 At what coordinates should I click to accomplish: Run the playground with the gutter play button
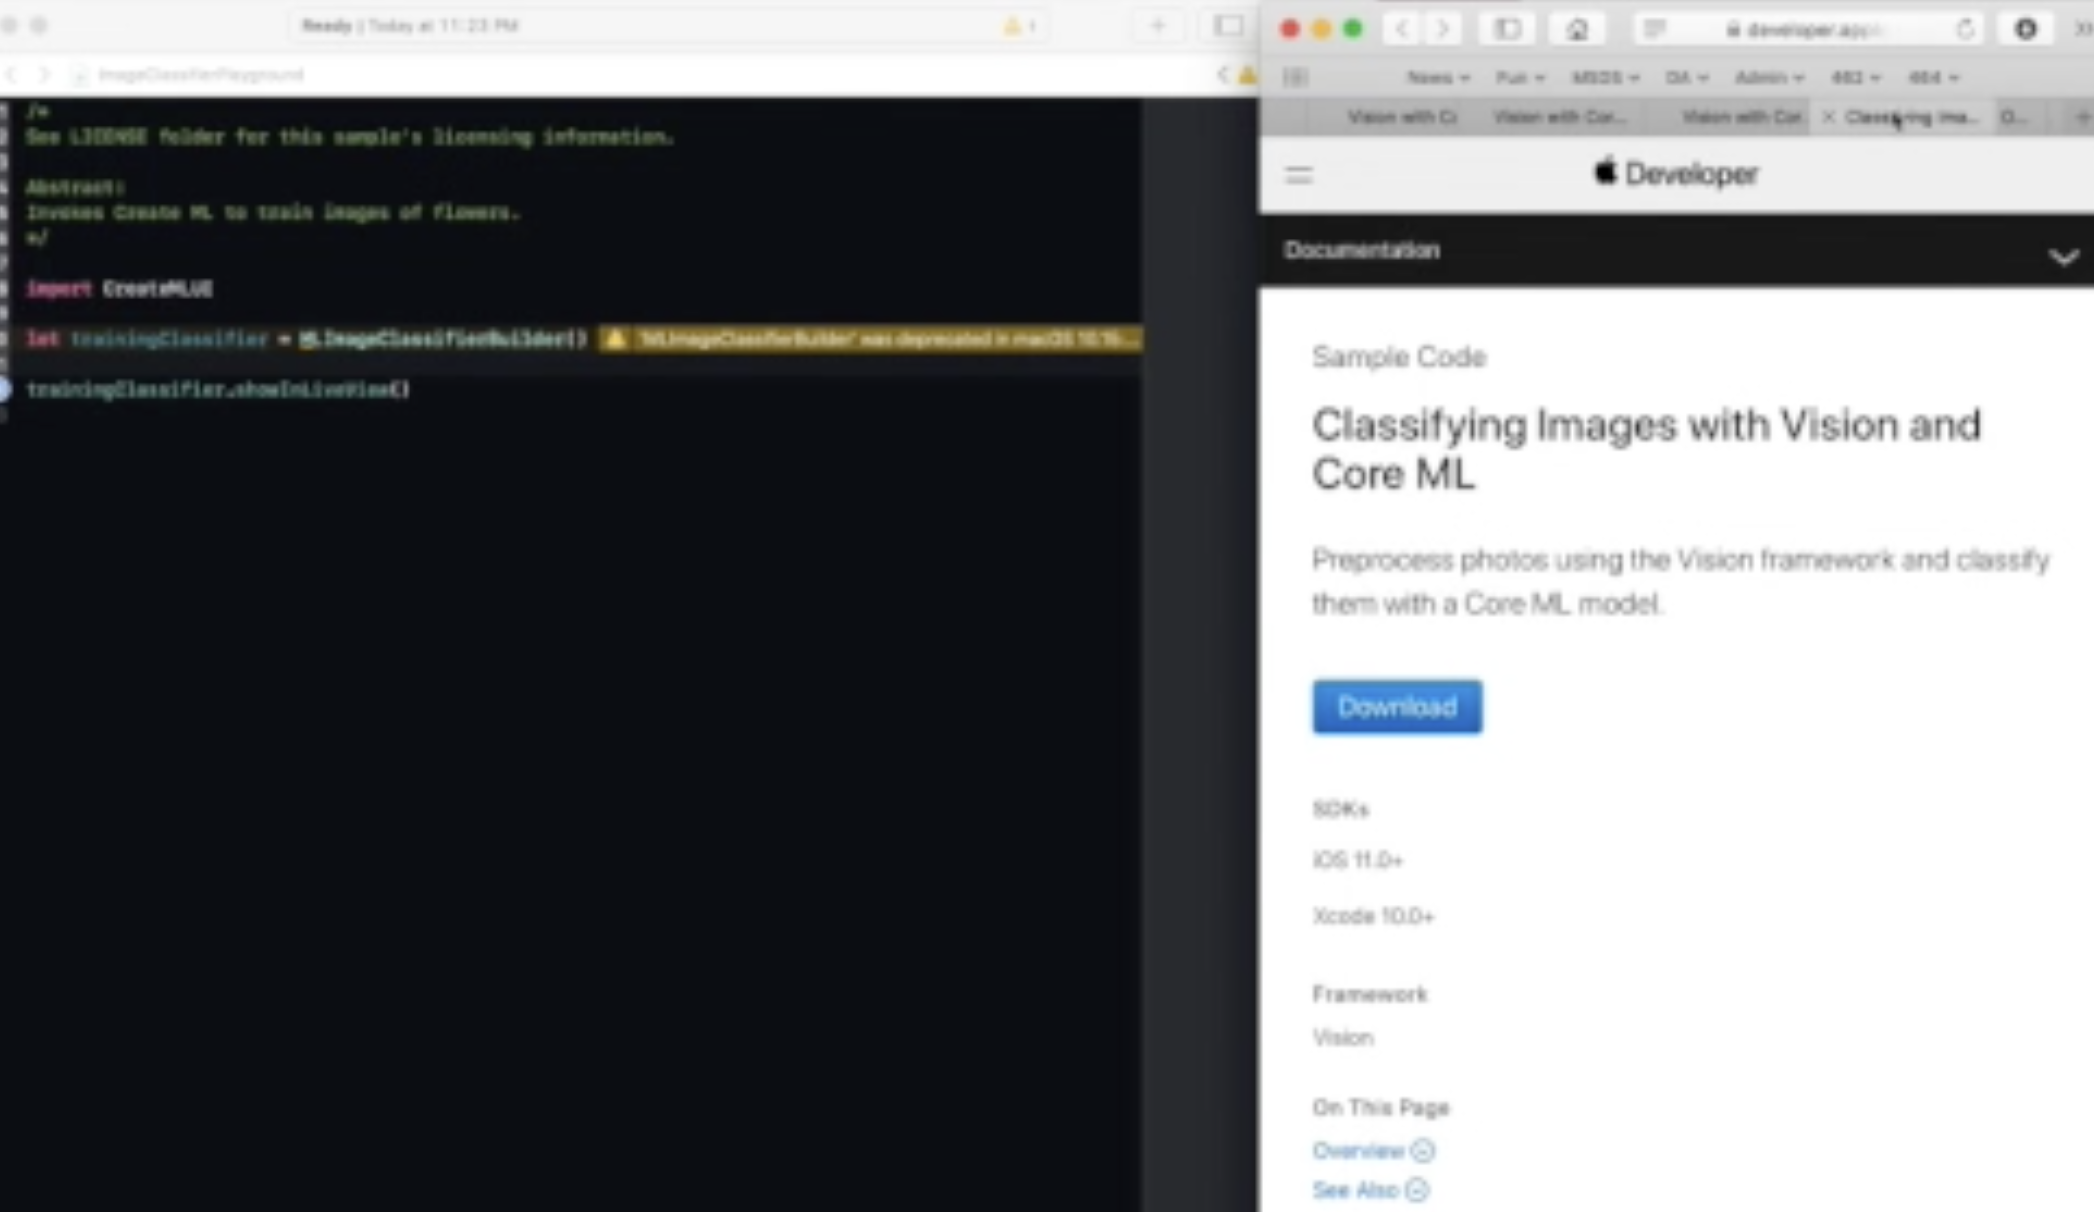[x=4, y=390]
